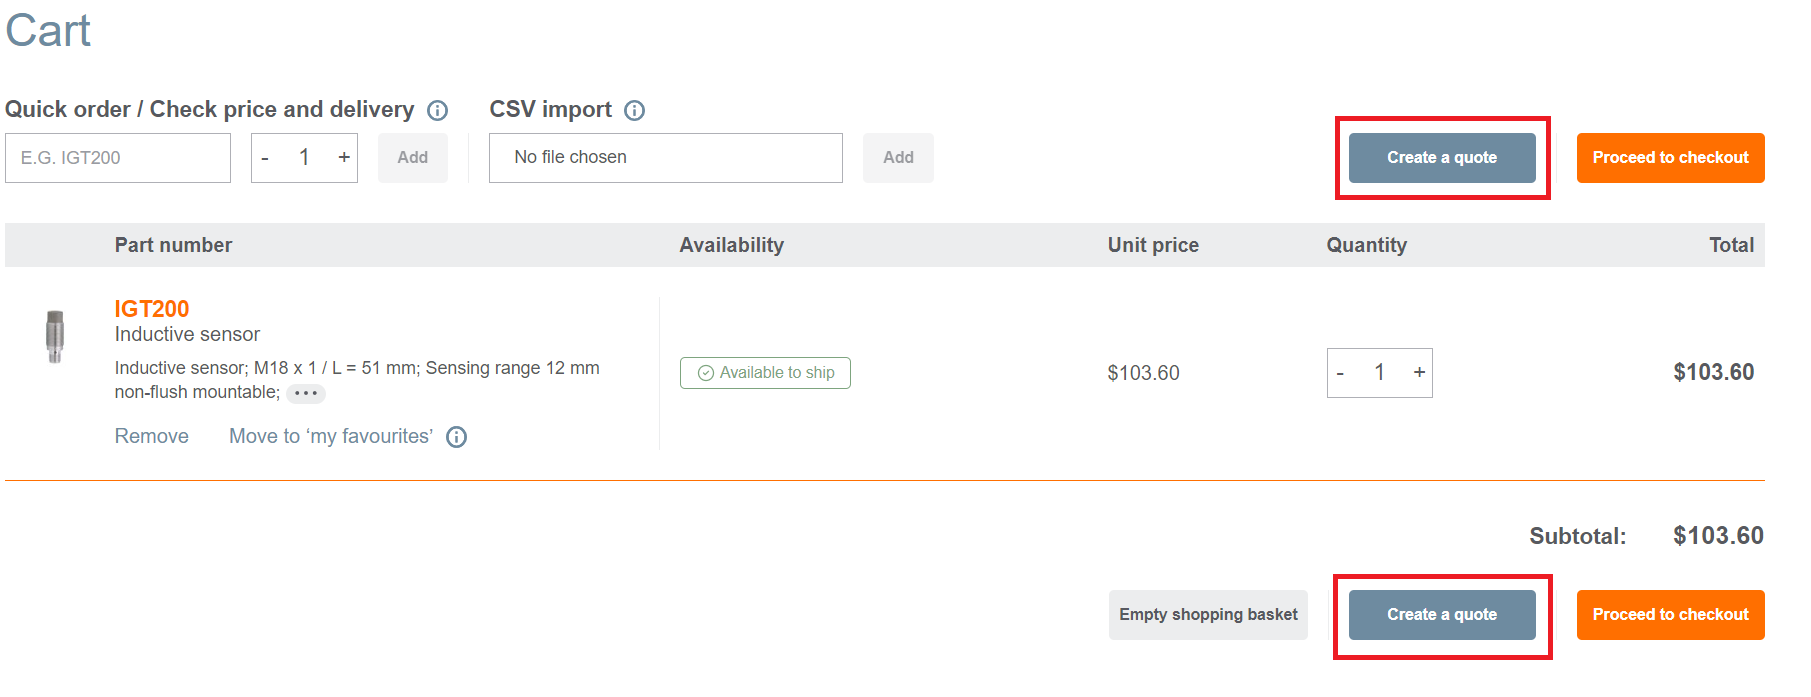1811x697 pixels.
Task: Open the CSV file chooser field
Action: pyautogui.click(x=665, y=158)
